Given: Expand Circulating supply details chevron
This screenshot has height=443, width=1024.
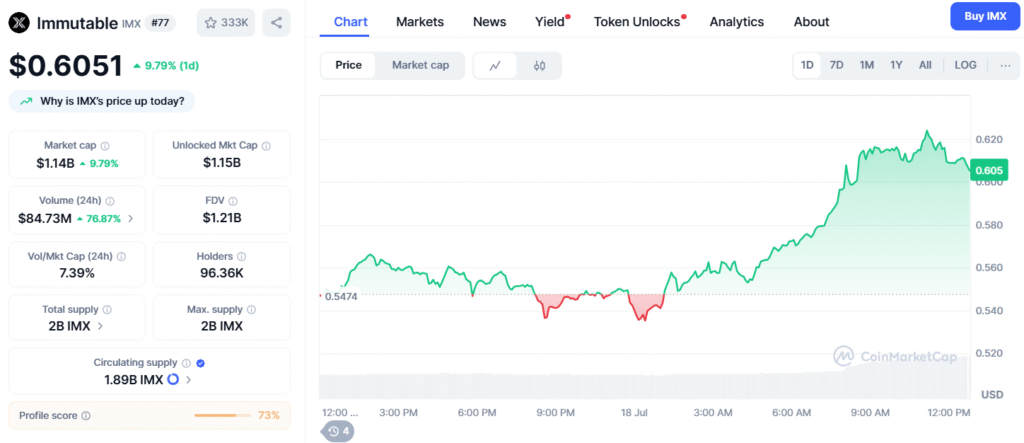Looking at the screenshot, I should click(x=189, y=380).
